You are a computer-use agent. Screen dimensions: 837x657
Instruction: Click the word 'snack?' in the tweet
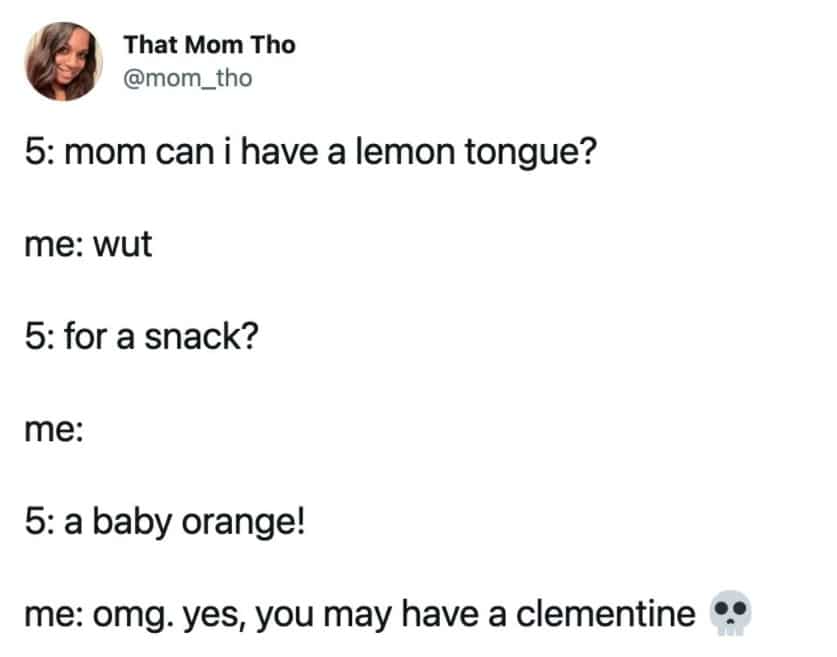point(201,337)
